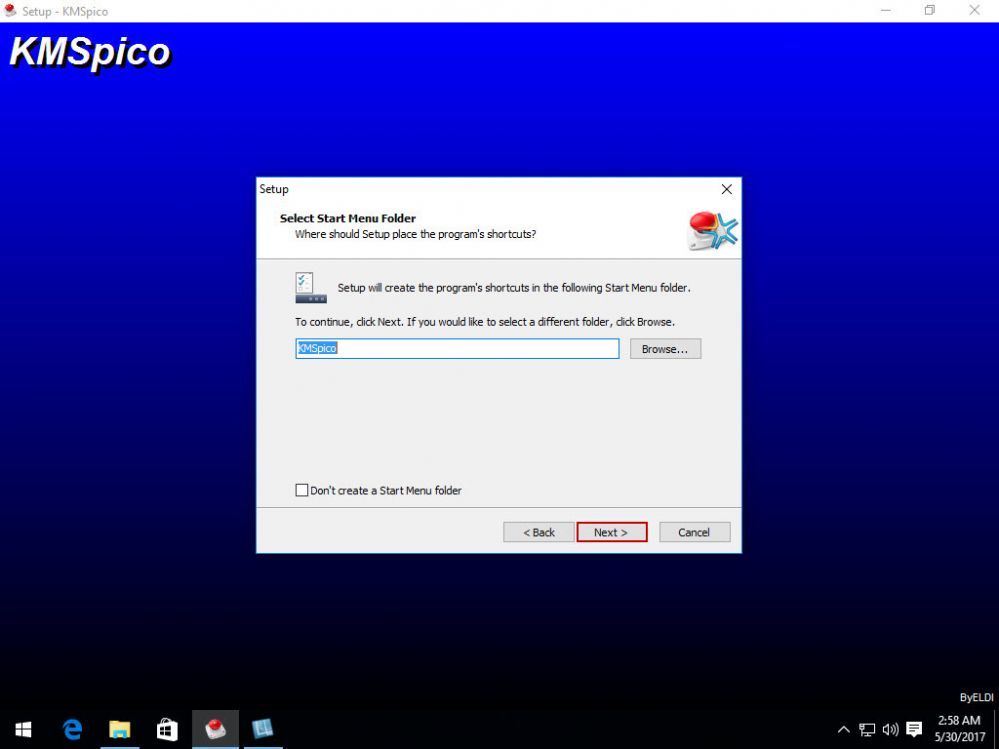This screenshot has height=749, width=999.
Task: Open File Explorer from the taskbar
Action: coord(119,729)
